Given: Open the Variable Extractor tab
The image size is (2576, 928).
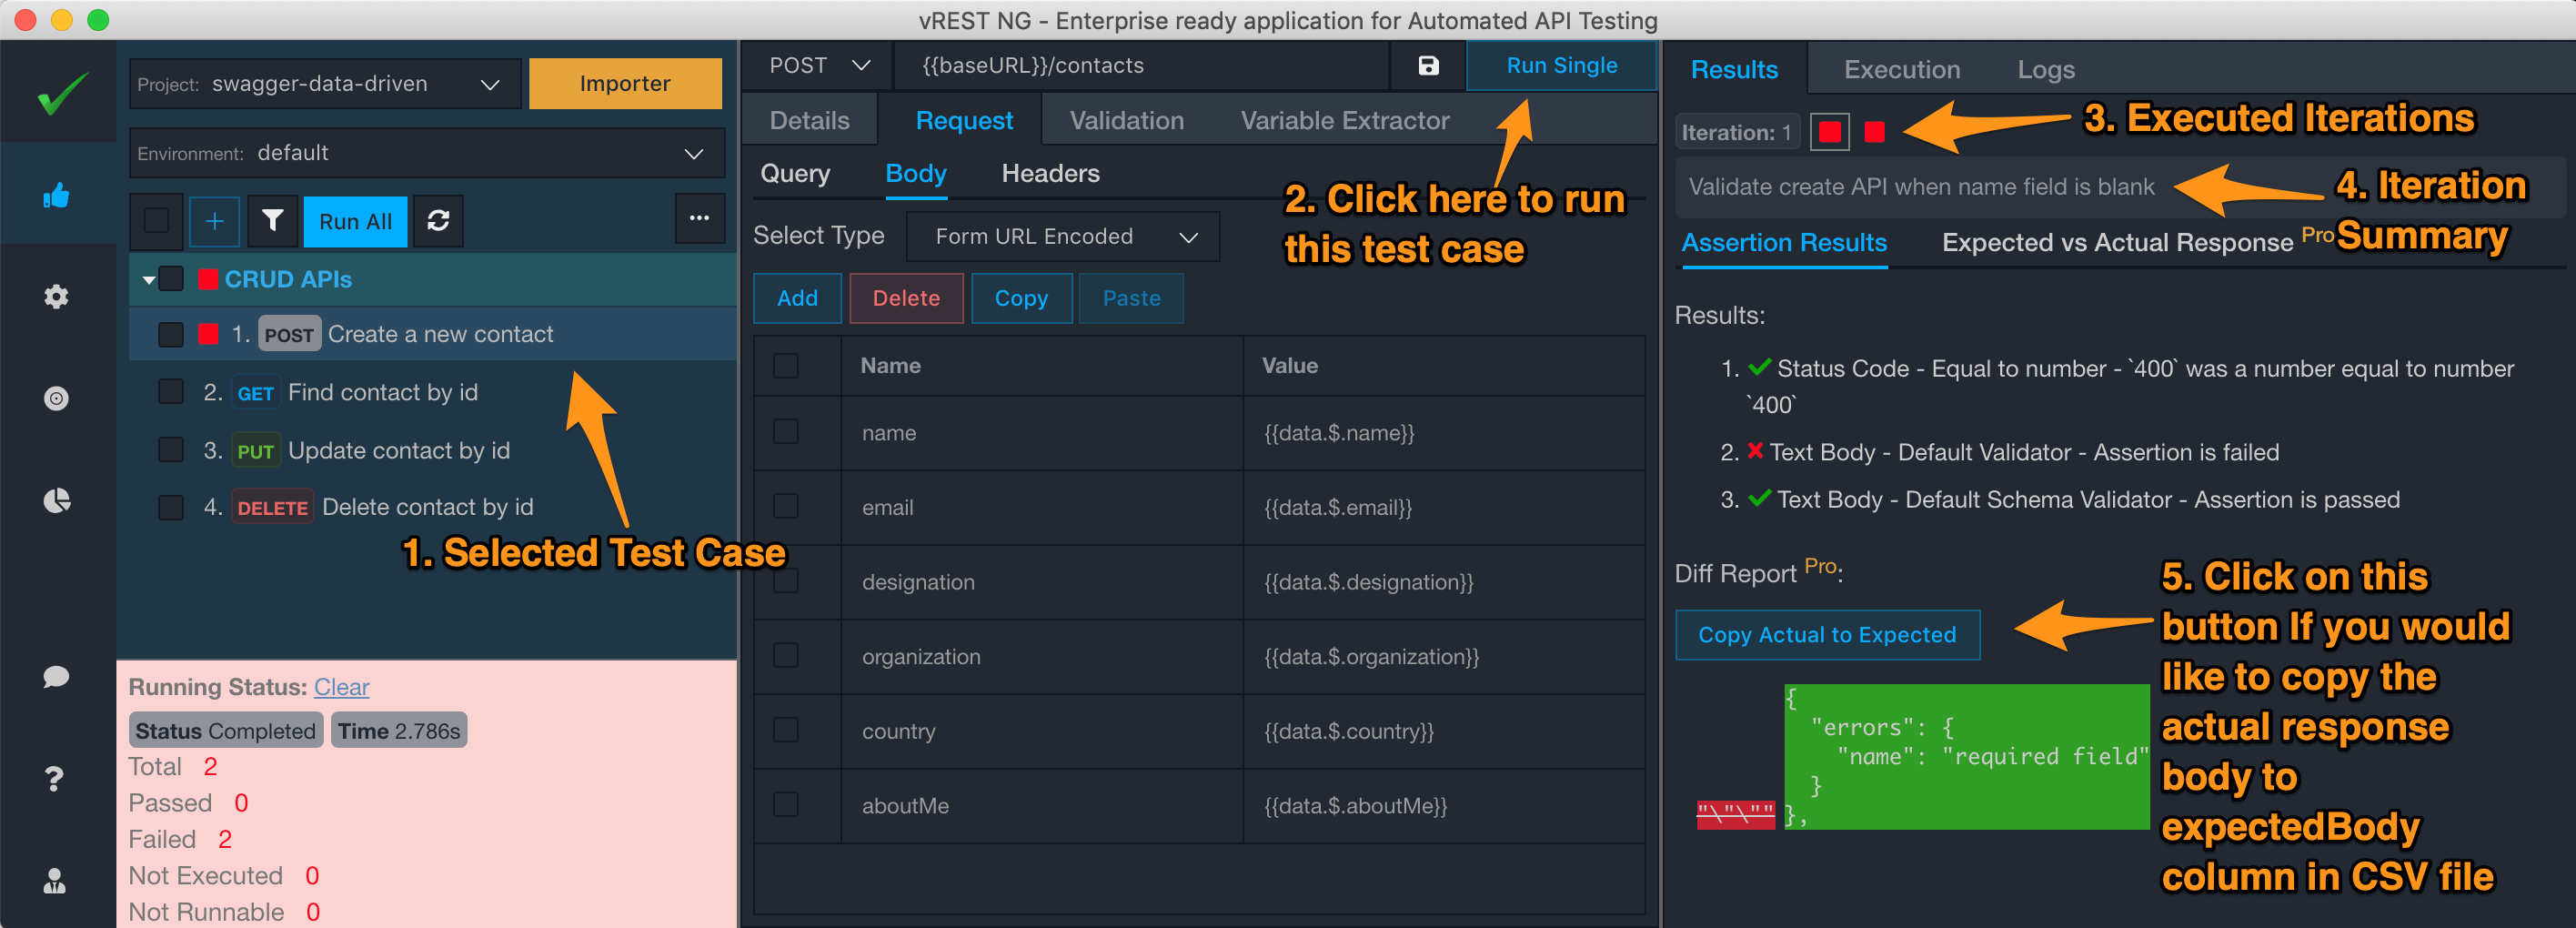Looking at the screenshot, I should coord(1344,120).
